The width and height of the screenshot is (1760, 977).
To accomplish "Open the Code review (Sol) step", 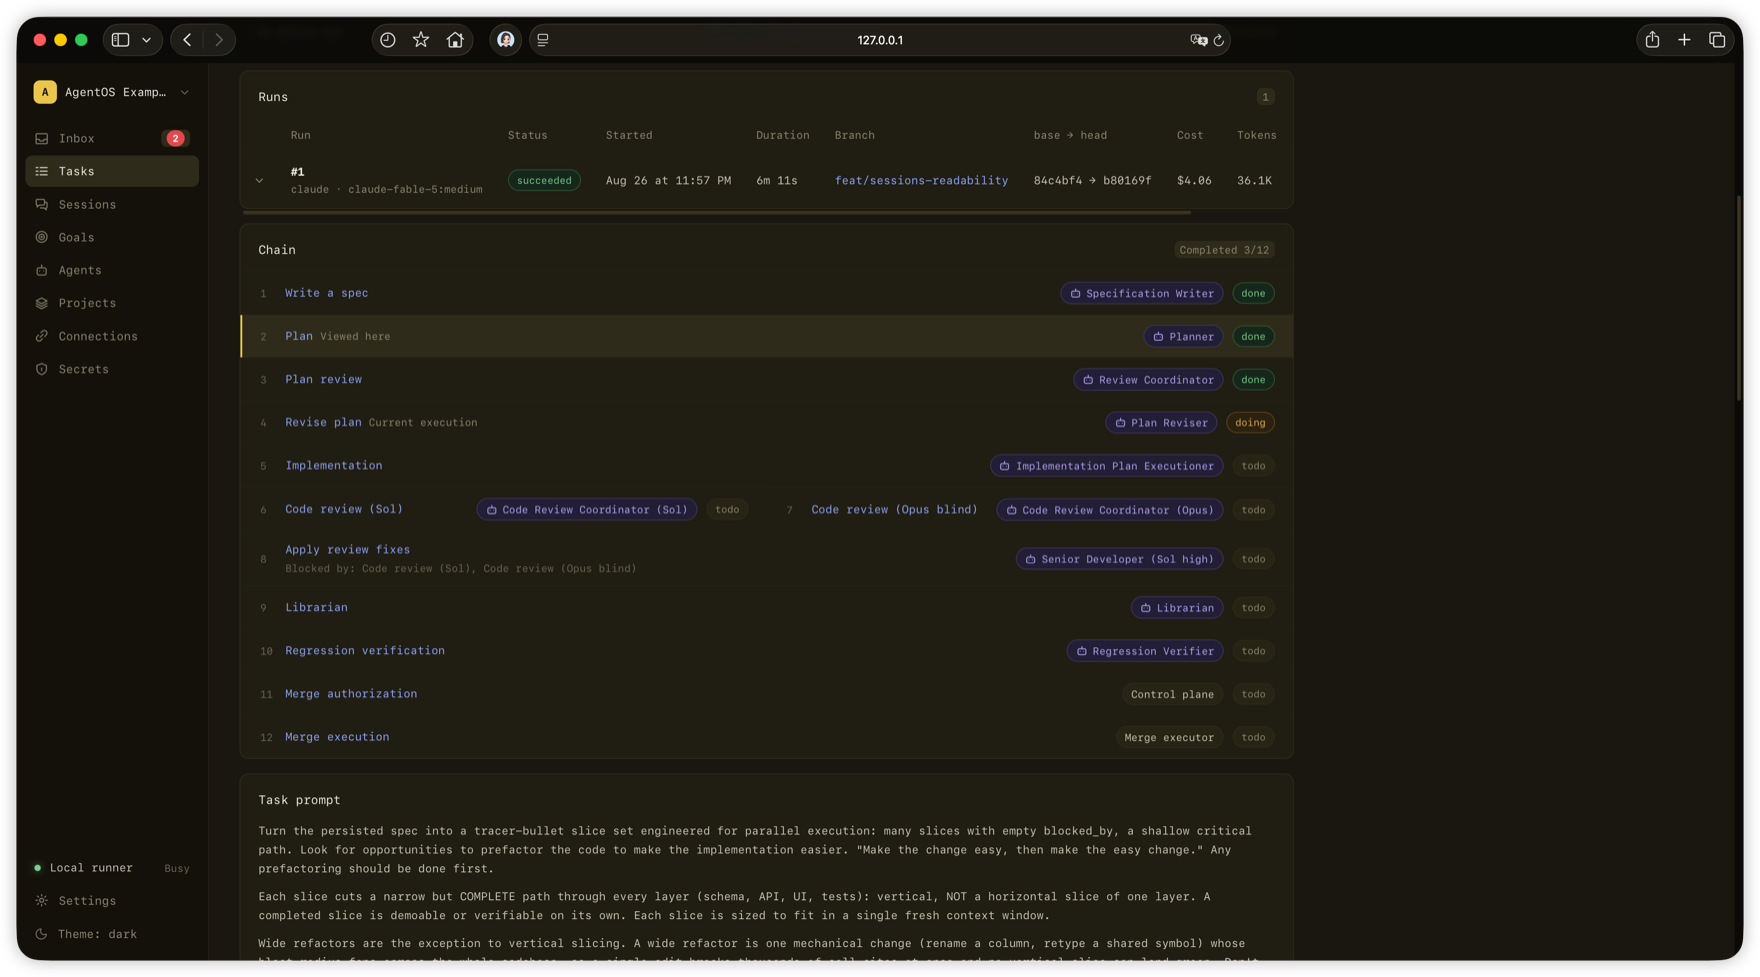I will click(344, 509).
